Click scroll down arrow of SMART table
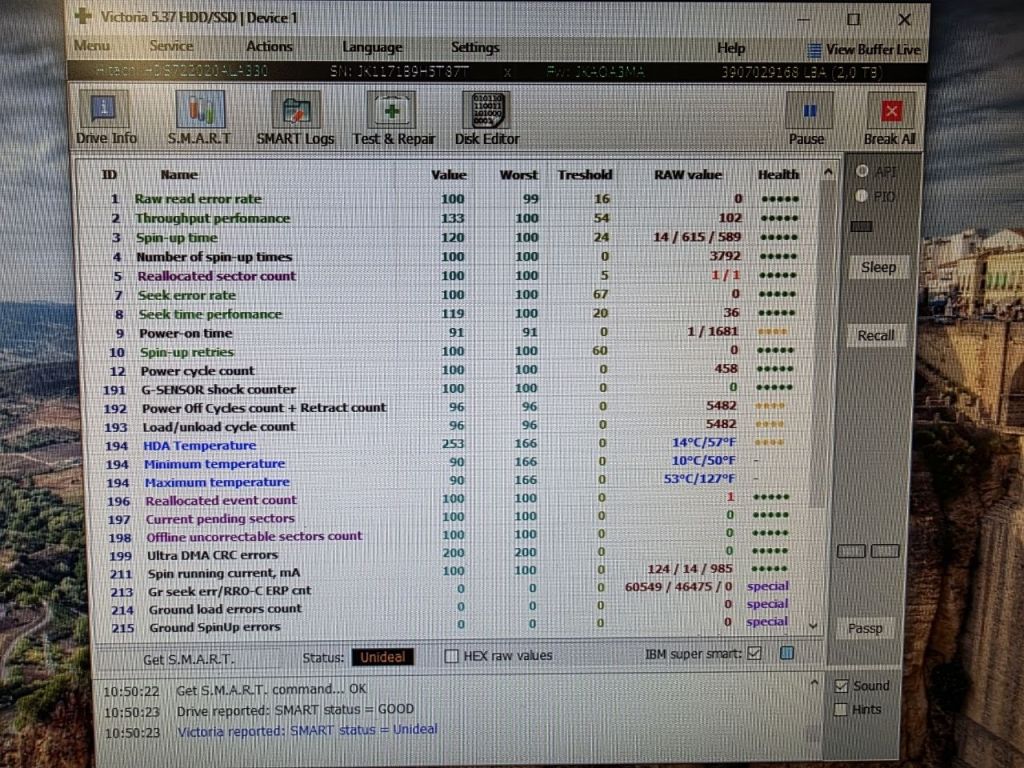Viewport: 1024px width, 768px height. (x=813, y=626)
